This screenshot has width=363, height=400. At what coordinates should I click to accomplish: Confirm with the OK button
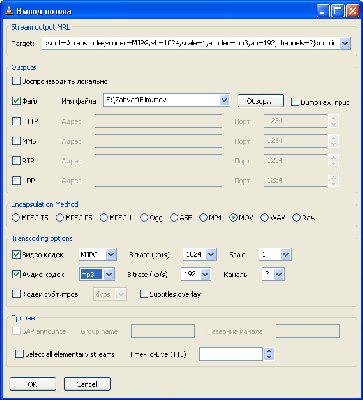pyautogui.click(x=33, y=384)
